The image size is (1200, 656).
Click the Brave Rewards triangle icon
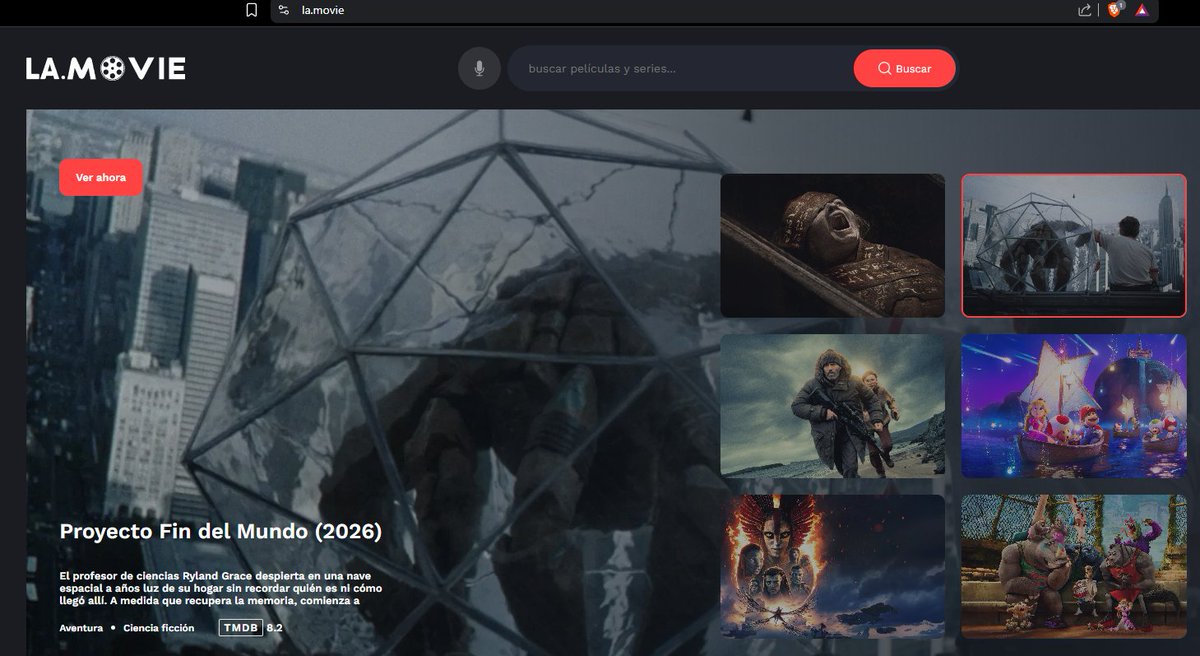1142,10
